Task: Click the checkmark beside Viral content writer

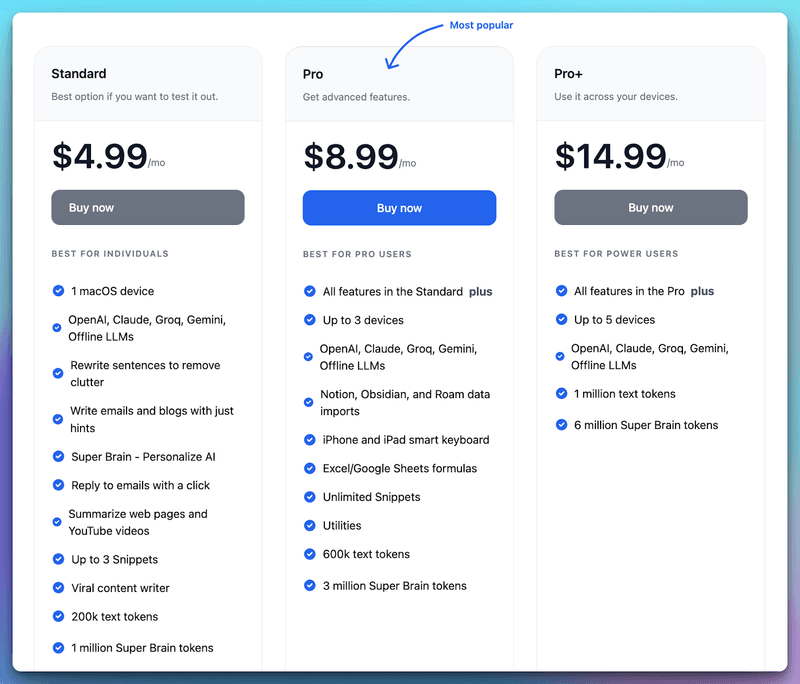Action: [57, 588]
